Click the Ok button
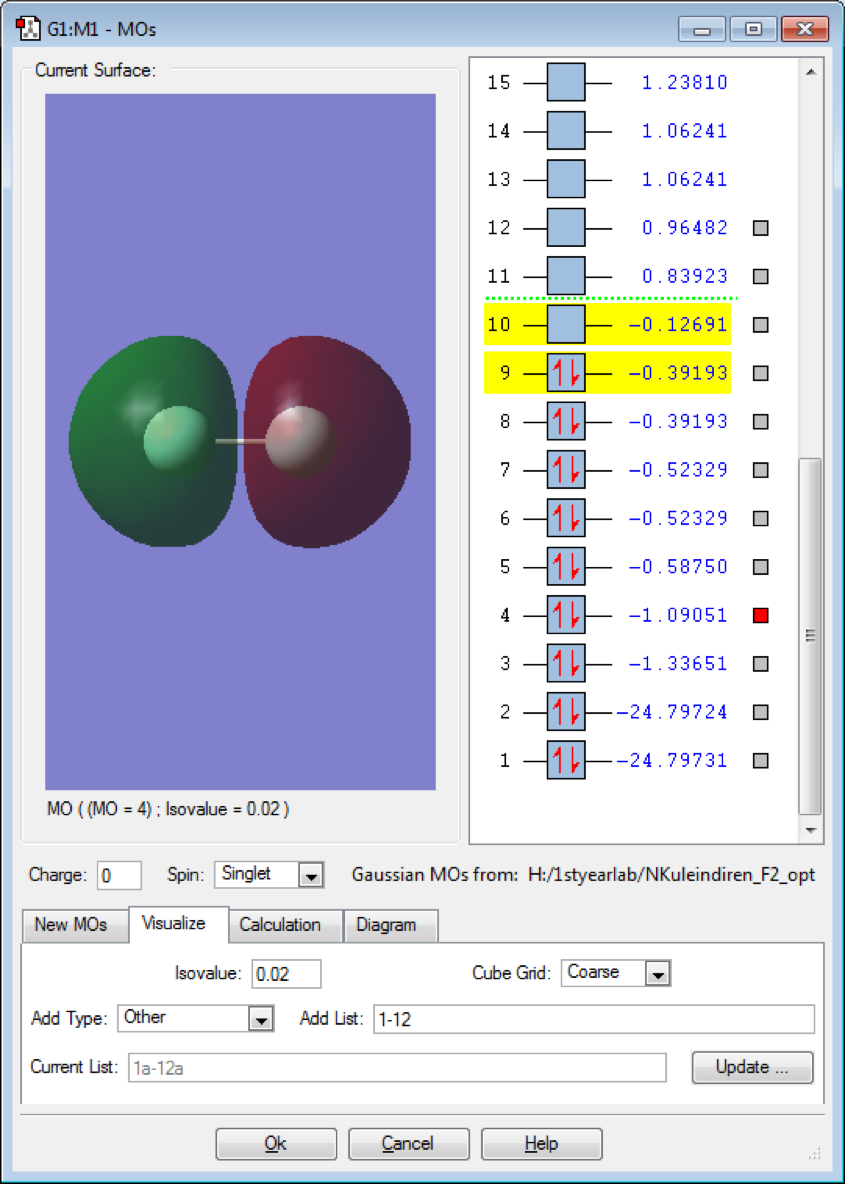Image resolution: width=845 pixels, height=1184 pixels. 276,1143
